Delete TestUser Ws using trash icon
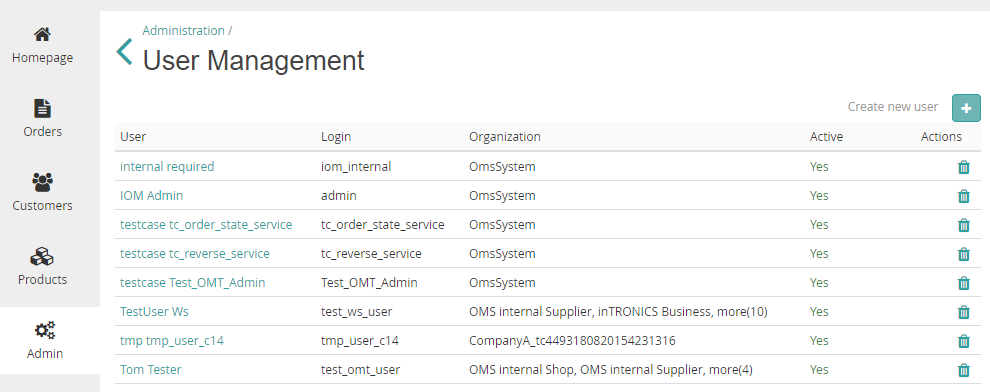Viewport: 990px width, 392px height. tap(963, 312)
